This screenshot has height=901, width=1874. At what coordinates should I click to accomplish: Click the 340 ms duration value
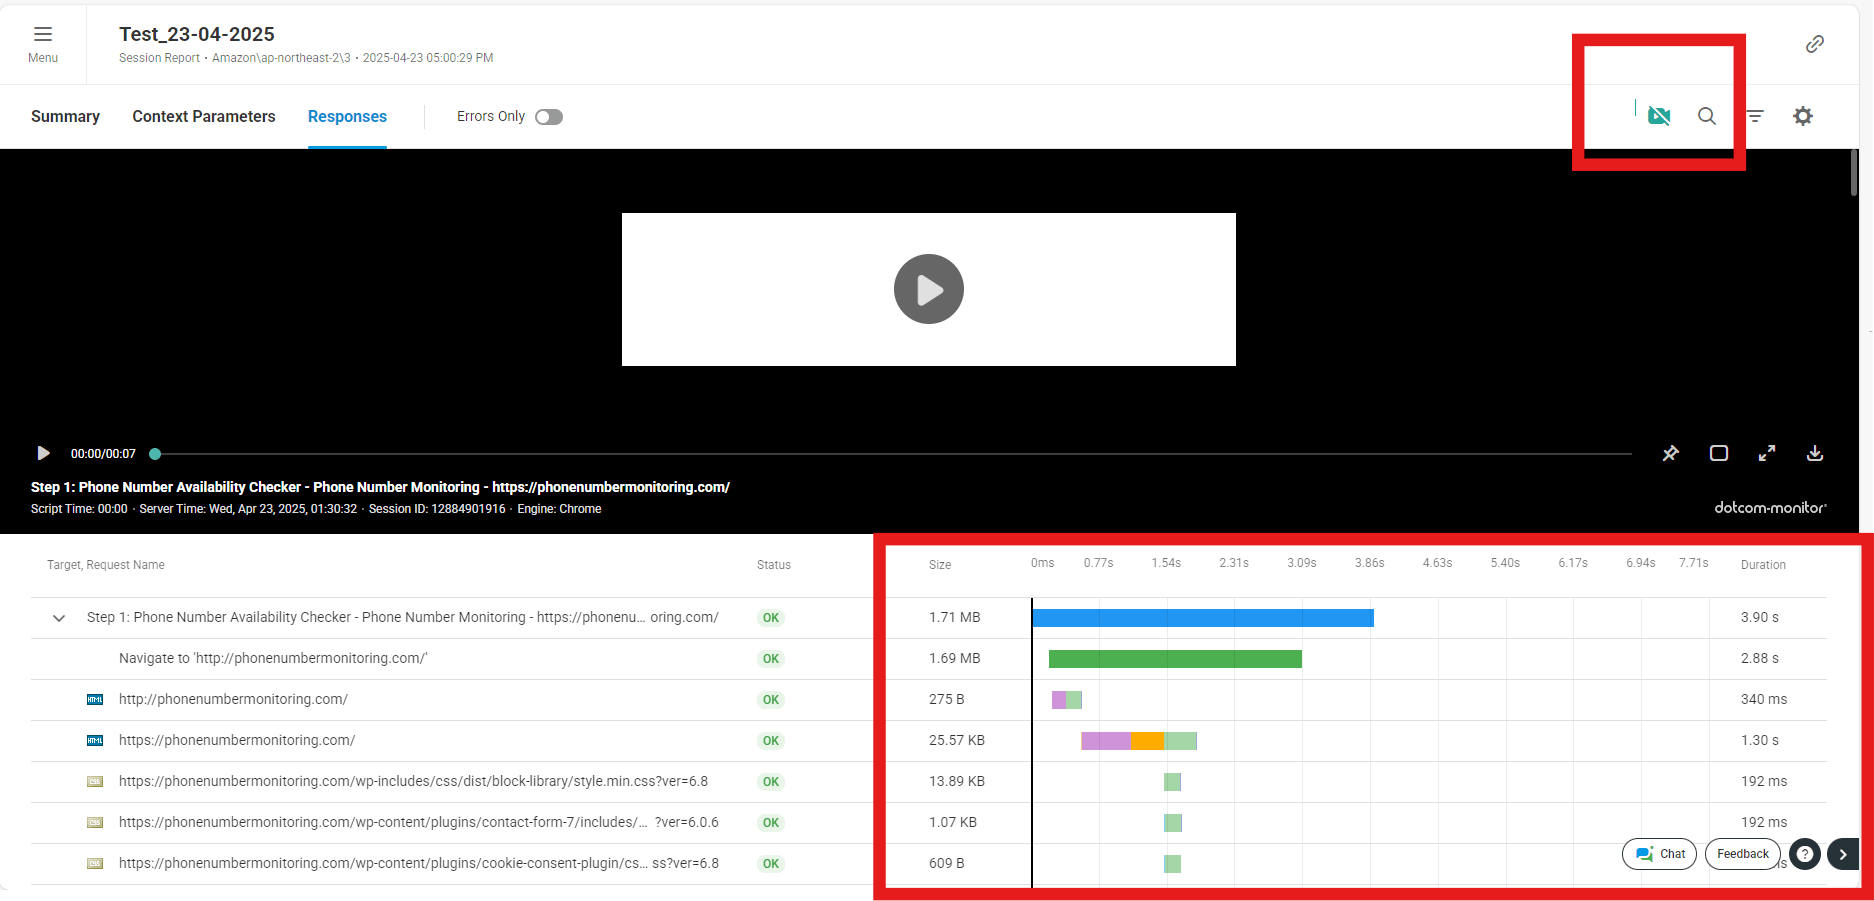point(1764,700)
